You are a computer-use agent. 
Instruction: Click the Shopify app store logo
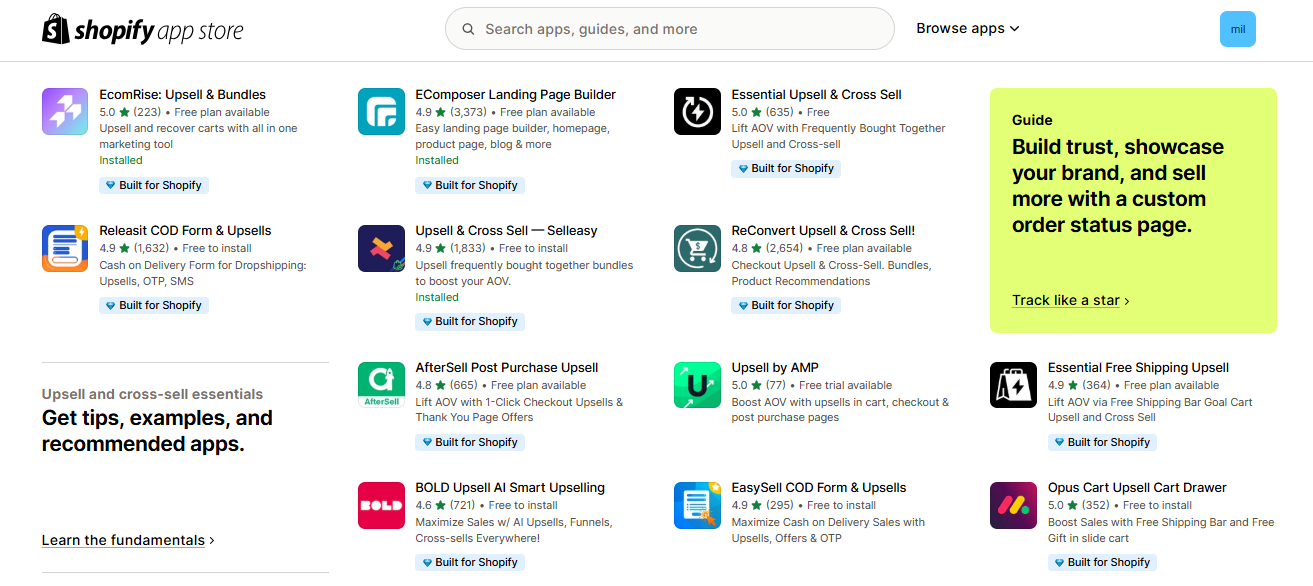tap(143, 29)
